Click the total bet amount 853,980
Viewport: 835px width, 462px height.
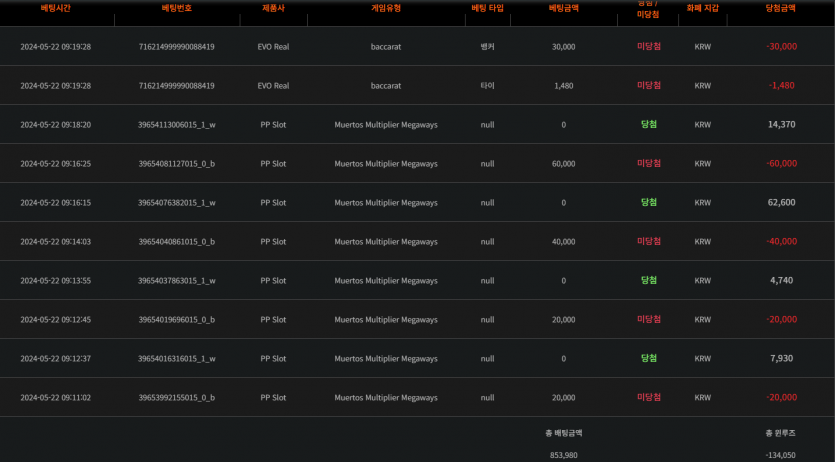coord(563,455)
